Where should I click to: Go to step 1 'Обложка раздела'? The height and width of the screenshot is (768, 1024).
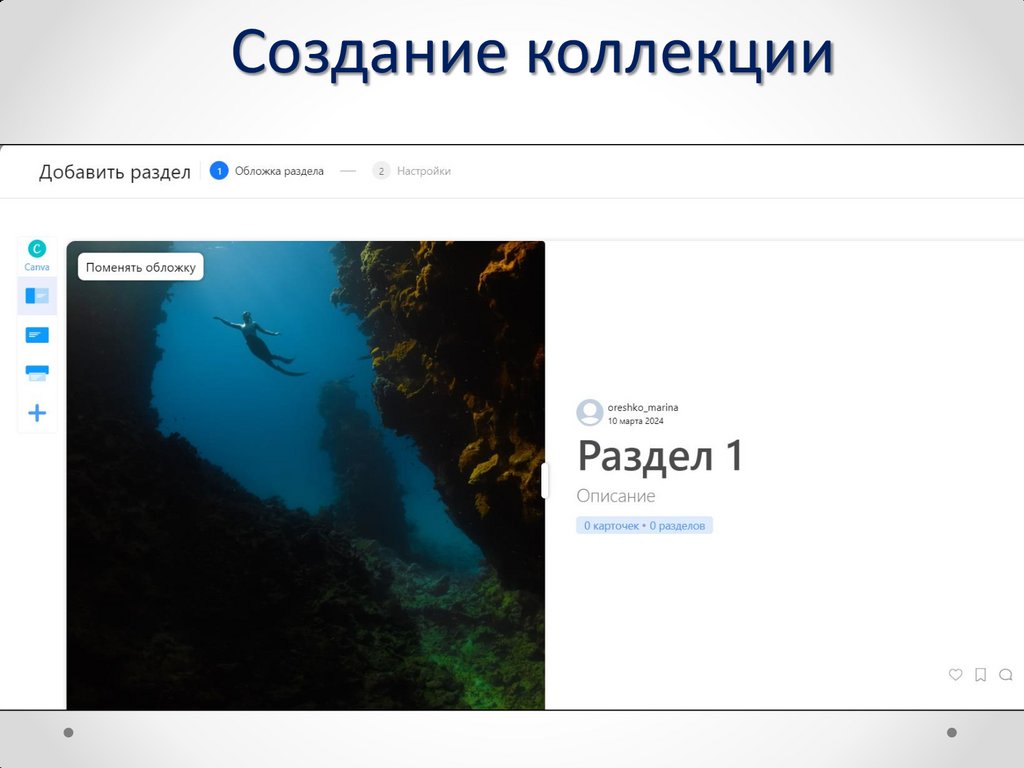(266, 171)
